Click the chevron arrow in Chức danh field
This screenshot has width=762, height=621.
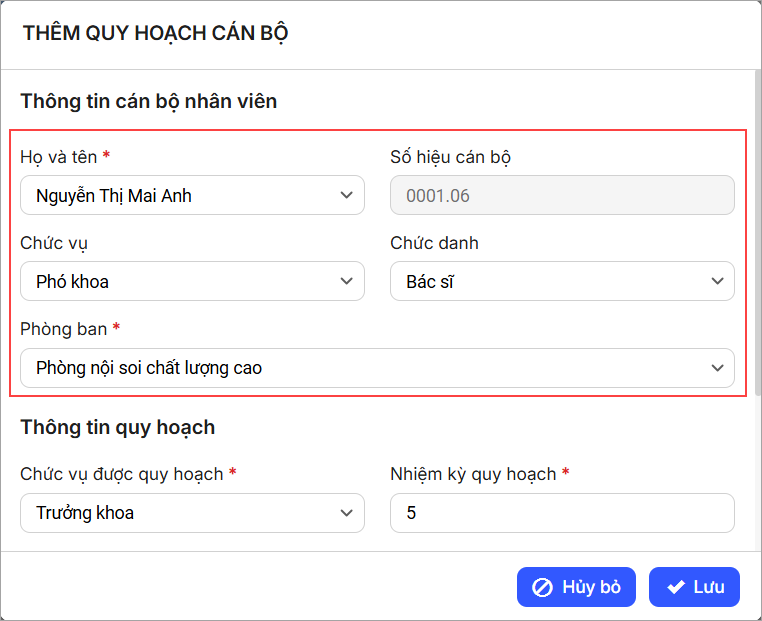716,282
